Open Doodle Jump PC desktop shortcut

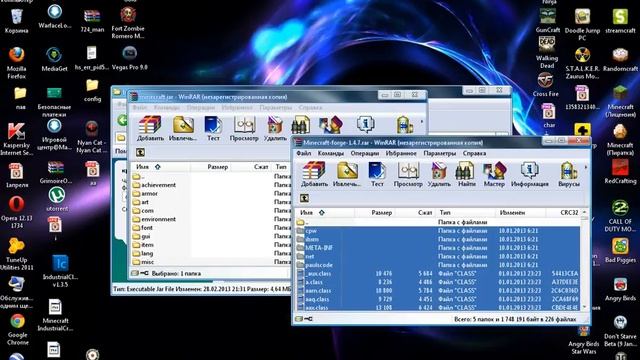click(582, 24)
